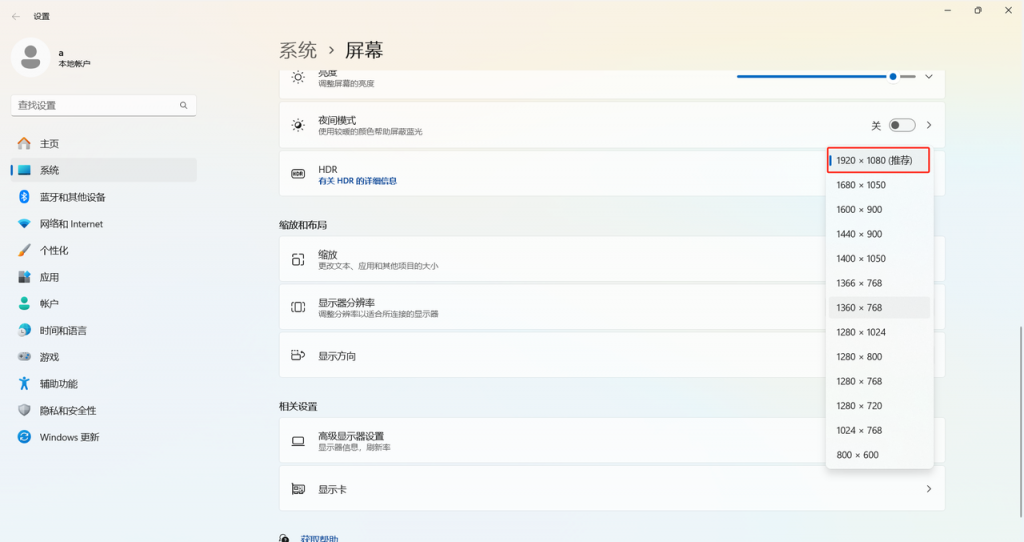Choose 1280 × 1024 resolution option
Screen dimensions: 1024x542
point(879,332)
